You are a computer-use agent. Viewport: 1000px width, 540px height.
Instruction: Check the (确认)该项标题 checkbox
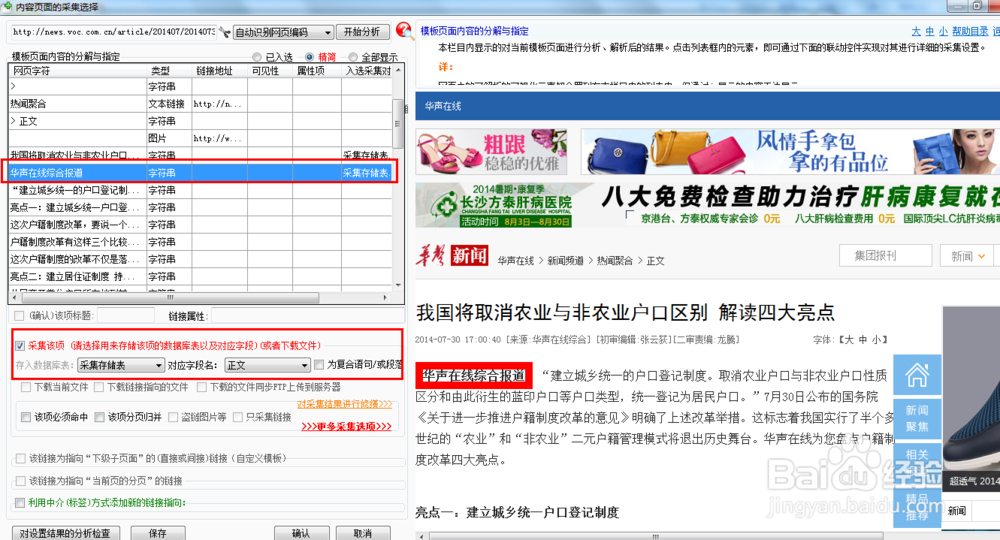click(19, 316)
